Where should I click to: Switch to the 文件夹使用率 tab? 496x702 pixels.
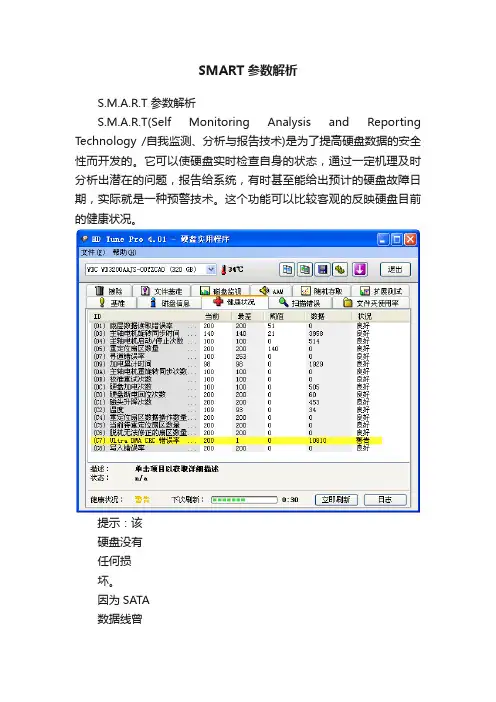coord(371,303)
